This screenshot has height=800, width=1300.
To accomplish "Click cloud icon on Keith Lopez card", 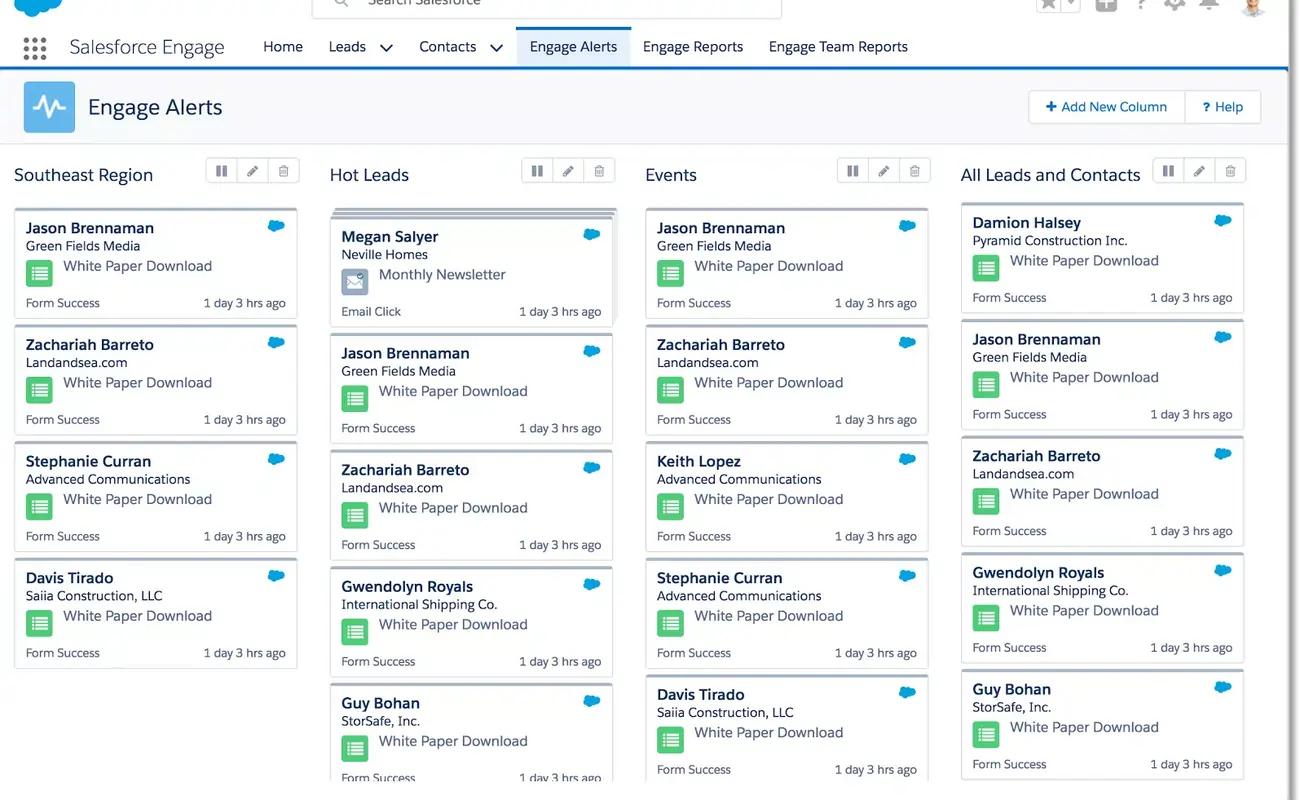I will [908, 459].
